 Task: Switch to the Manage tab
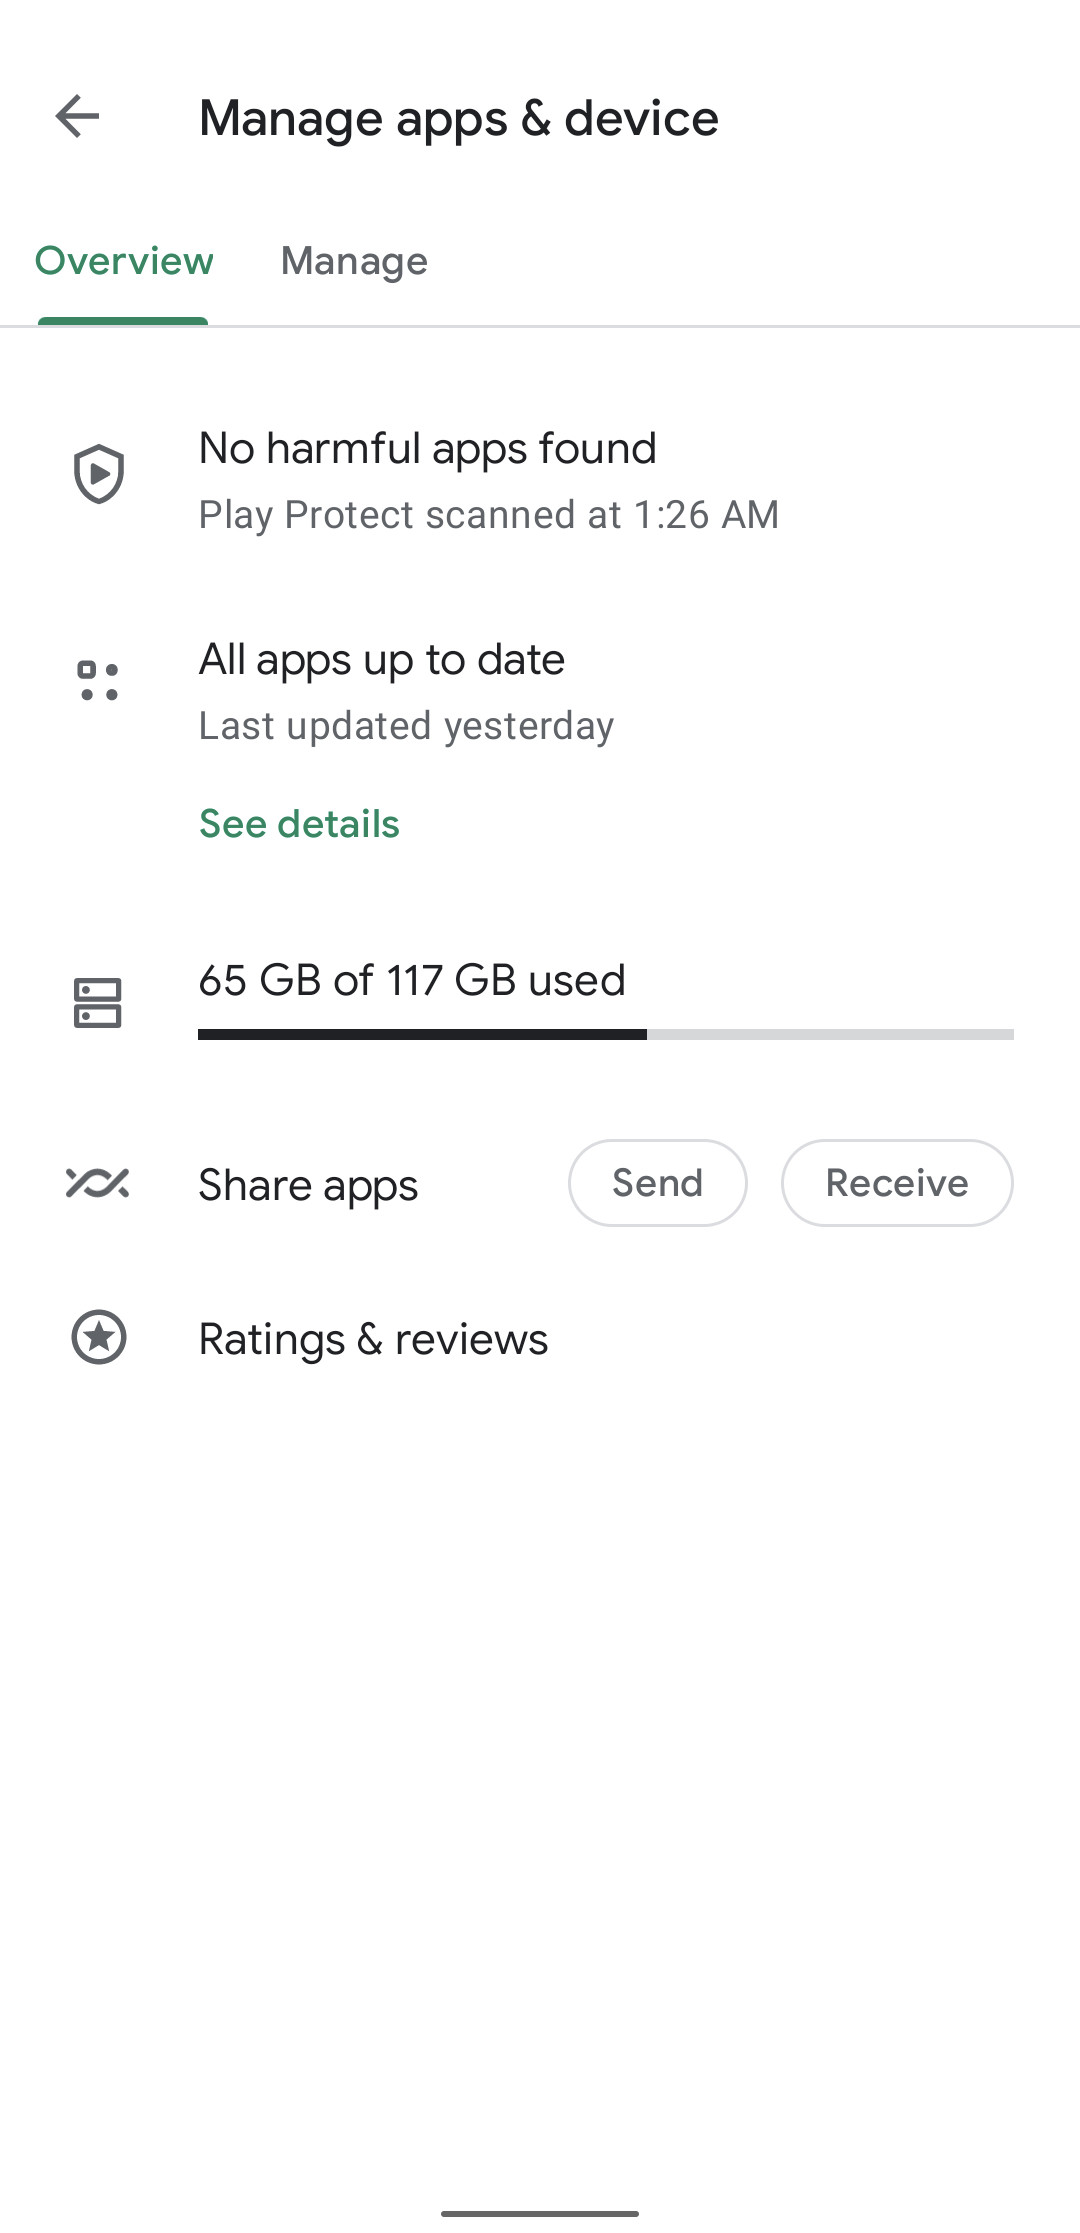[354, 261]
